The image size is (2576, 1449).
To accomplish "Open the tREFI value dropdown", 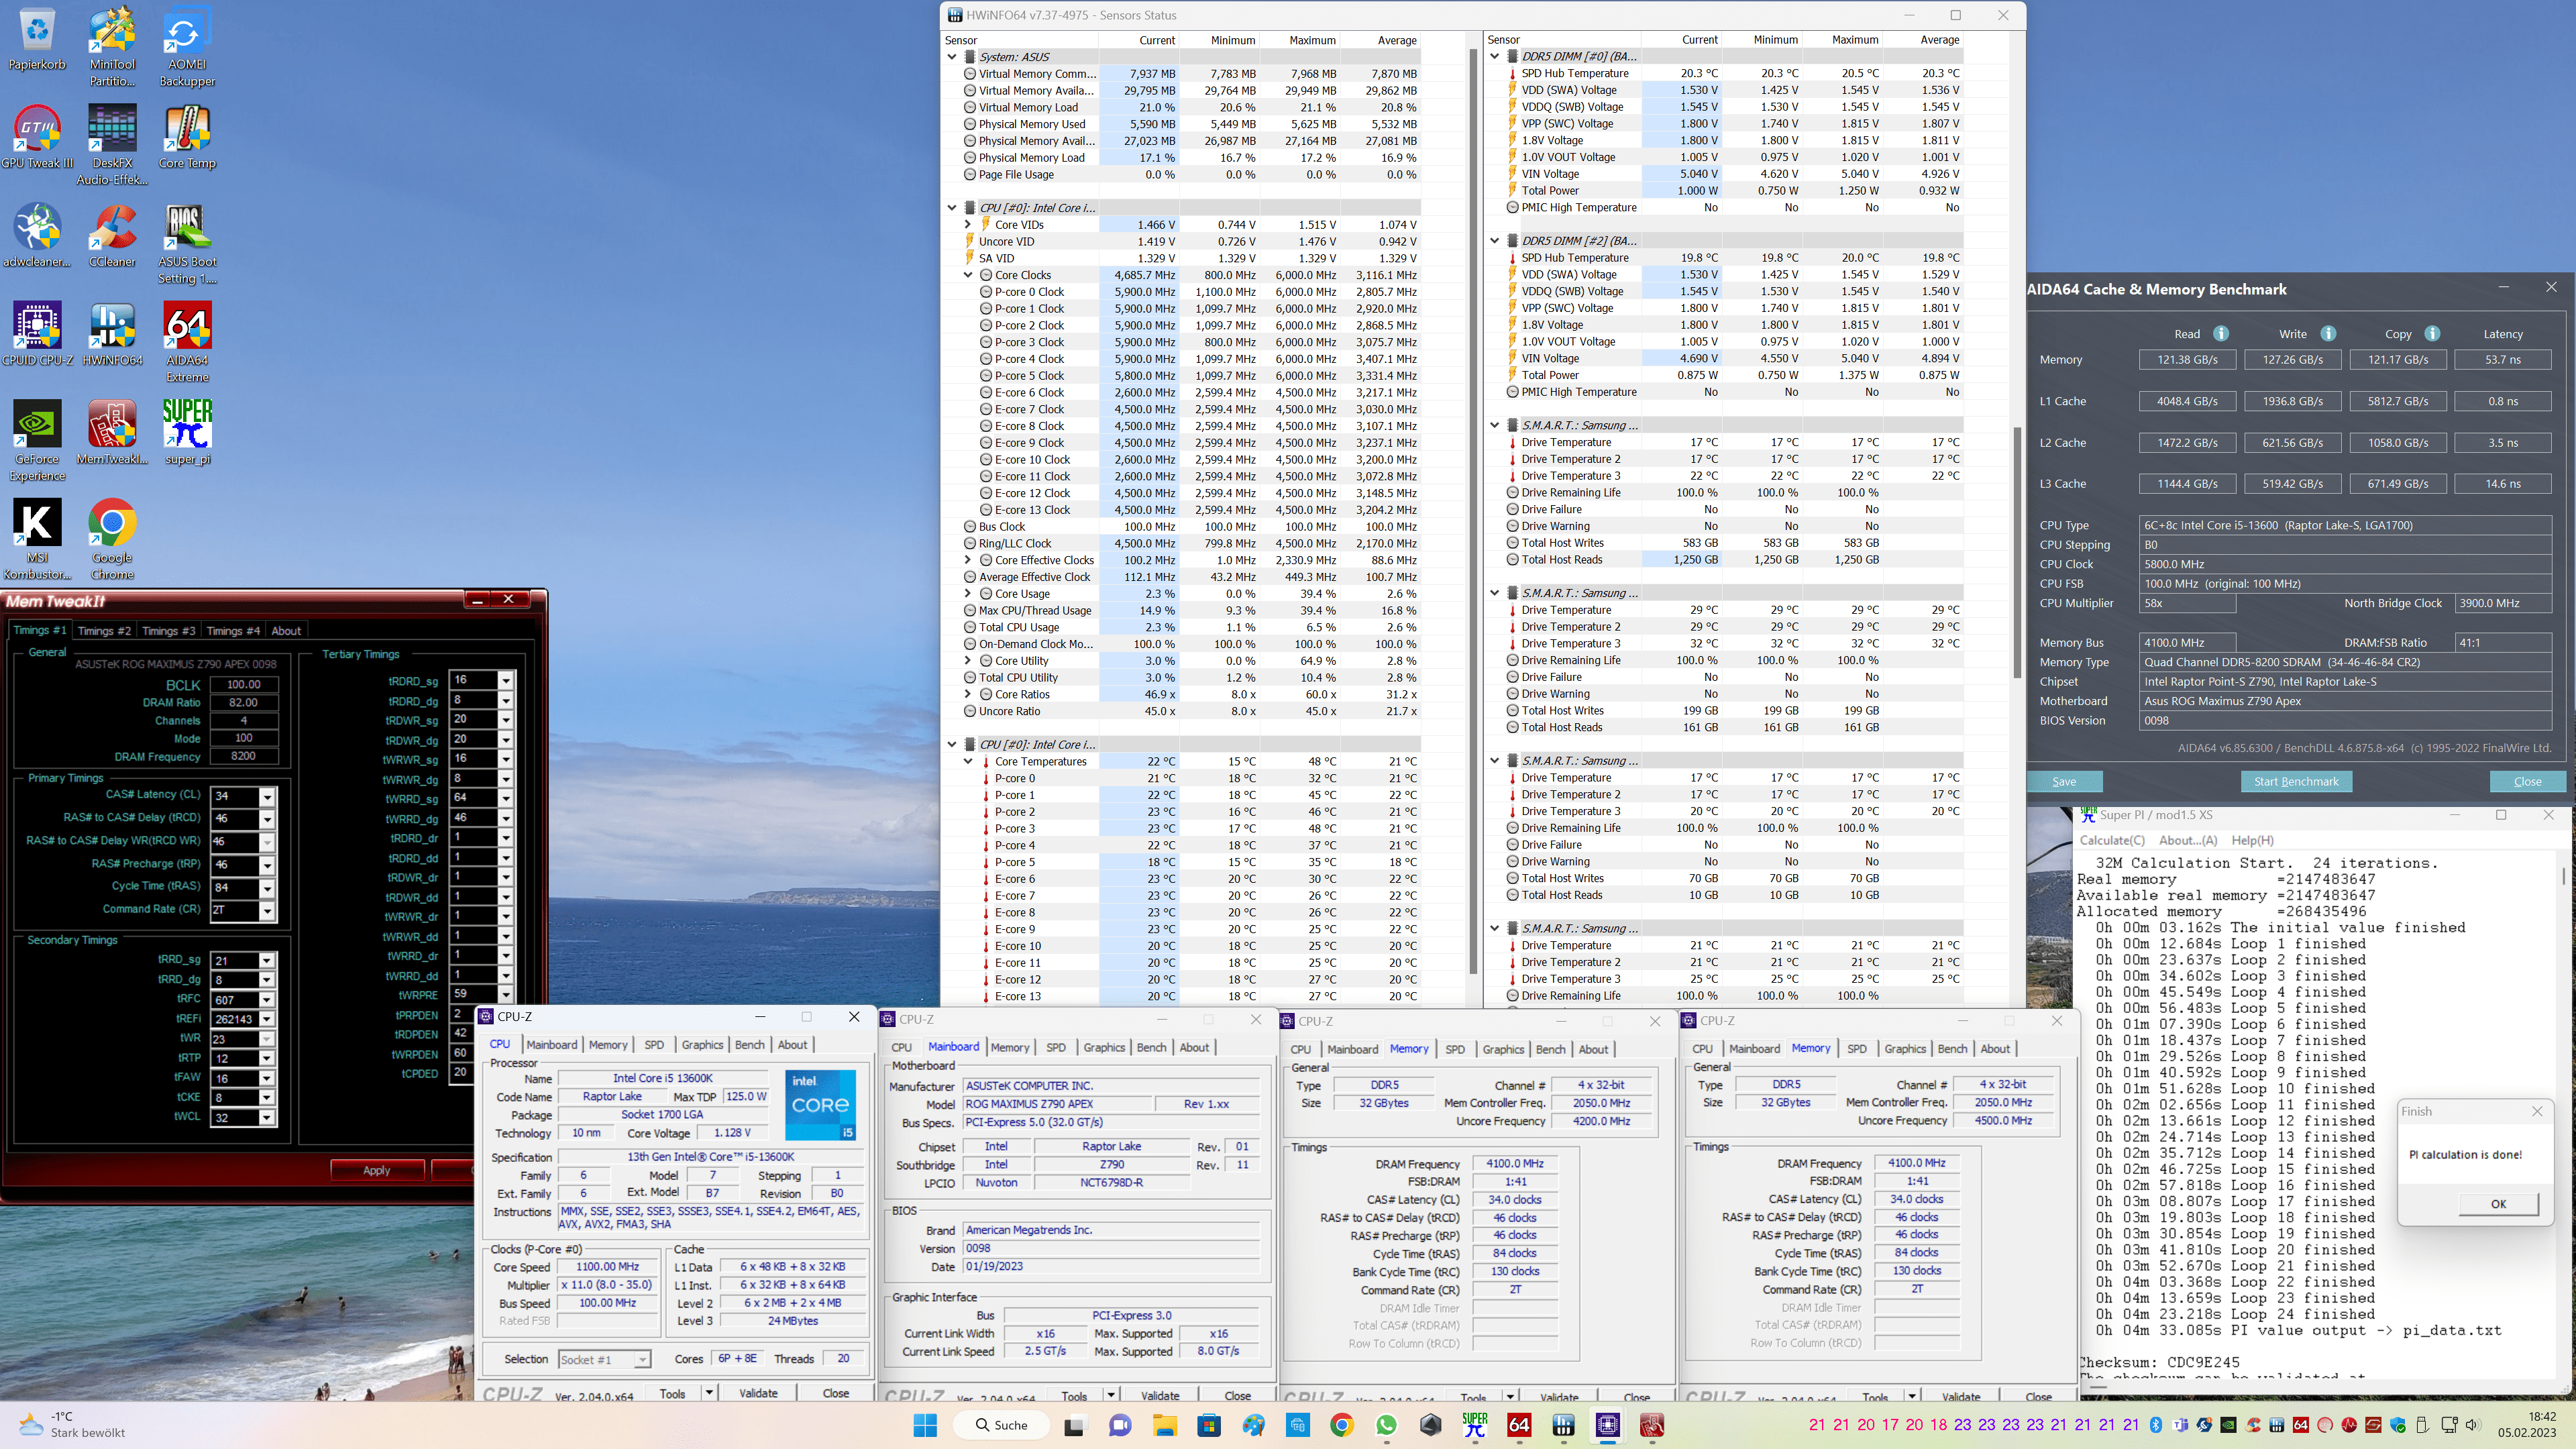I will pos(267,1019).
